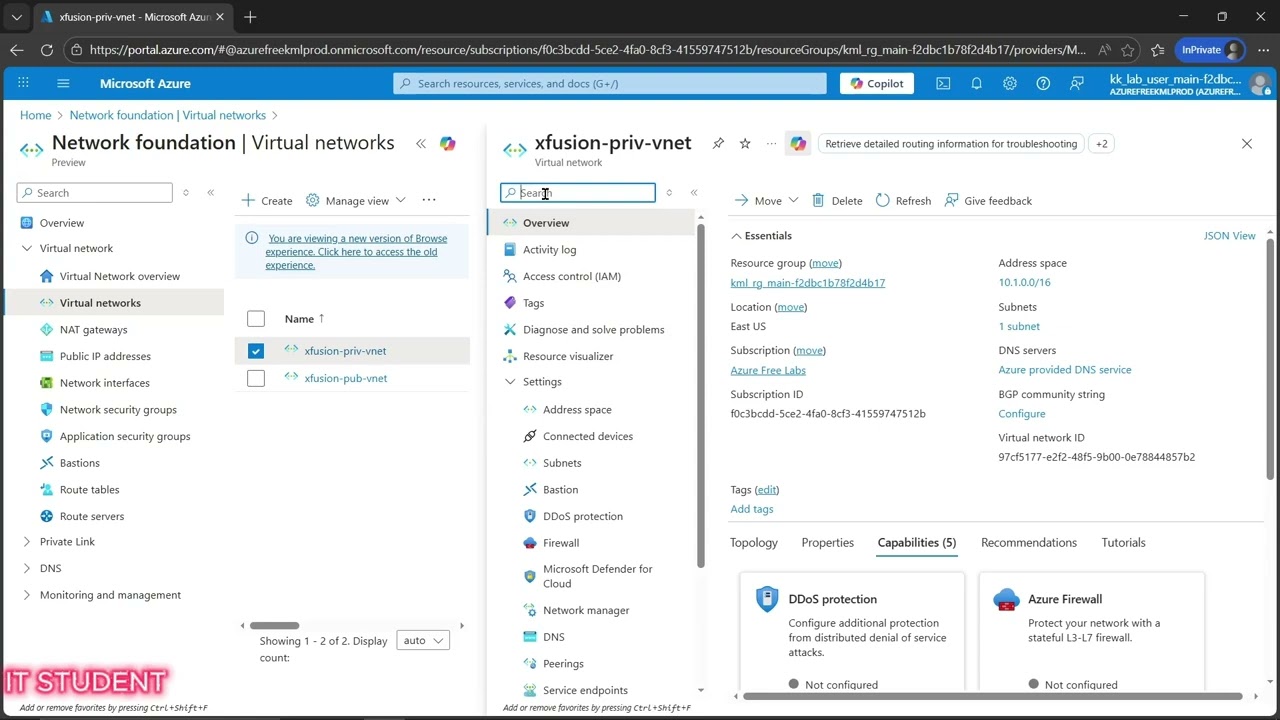
Task: Add xfusion-priv-vnet to favorites star
Action: (745, 144)
